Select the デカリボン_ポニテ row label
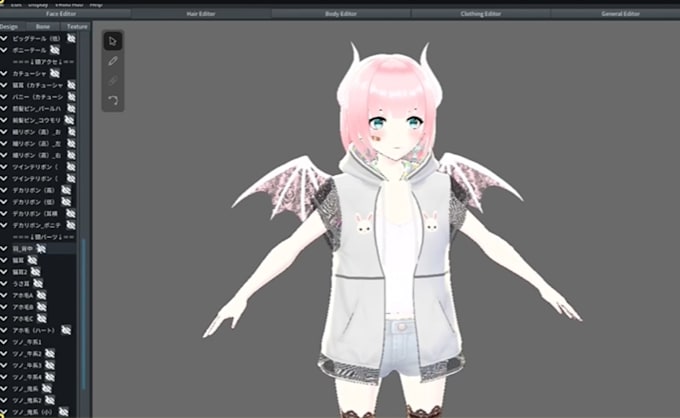This screenshot has height=418, width=680. [x=37, y=225]
